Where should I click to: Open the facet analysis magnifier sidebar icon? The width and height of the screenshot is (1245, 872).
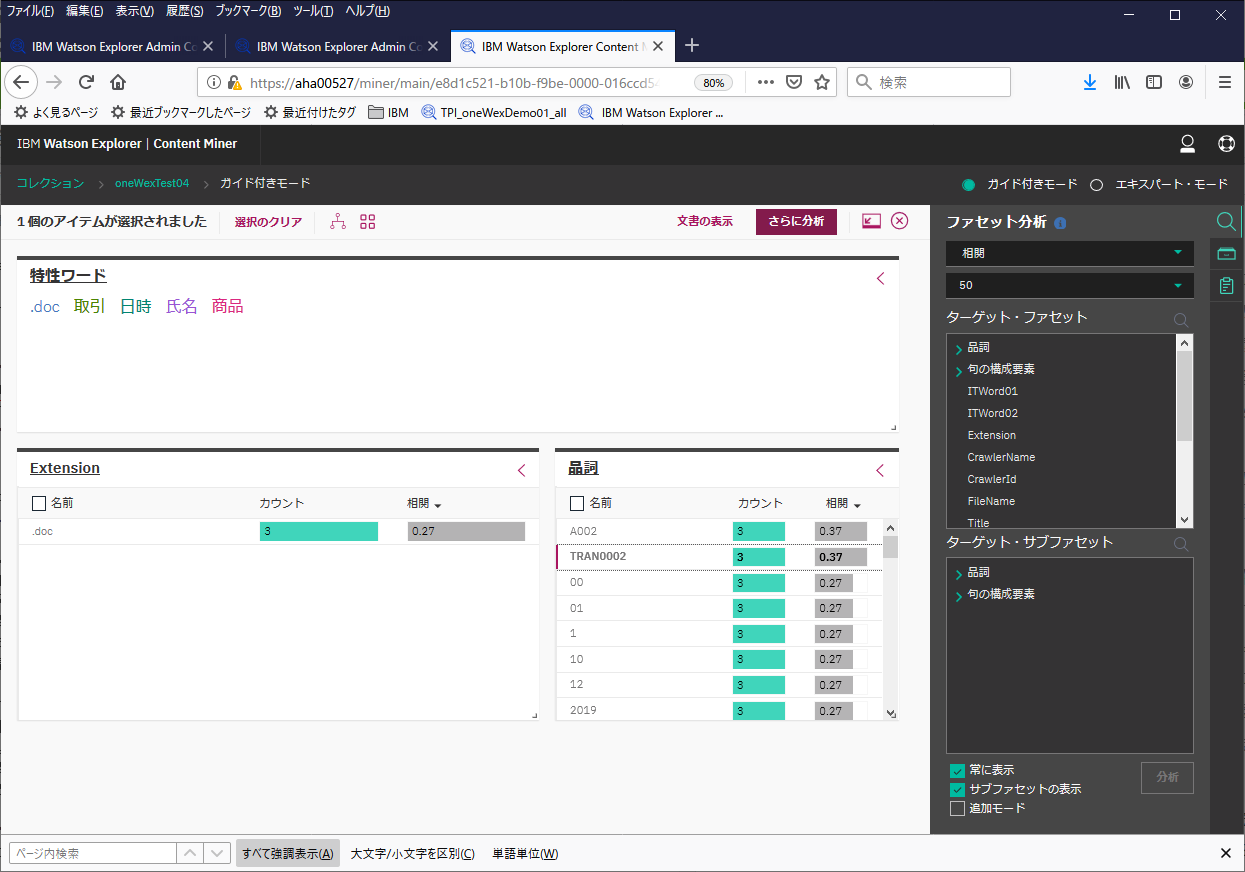[x=1226, y=222]
